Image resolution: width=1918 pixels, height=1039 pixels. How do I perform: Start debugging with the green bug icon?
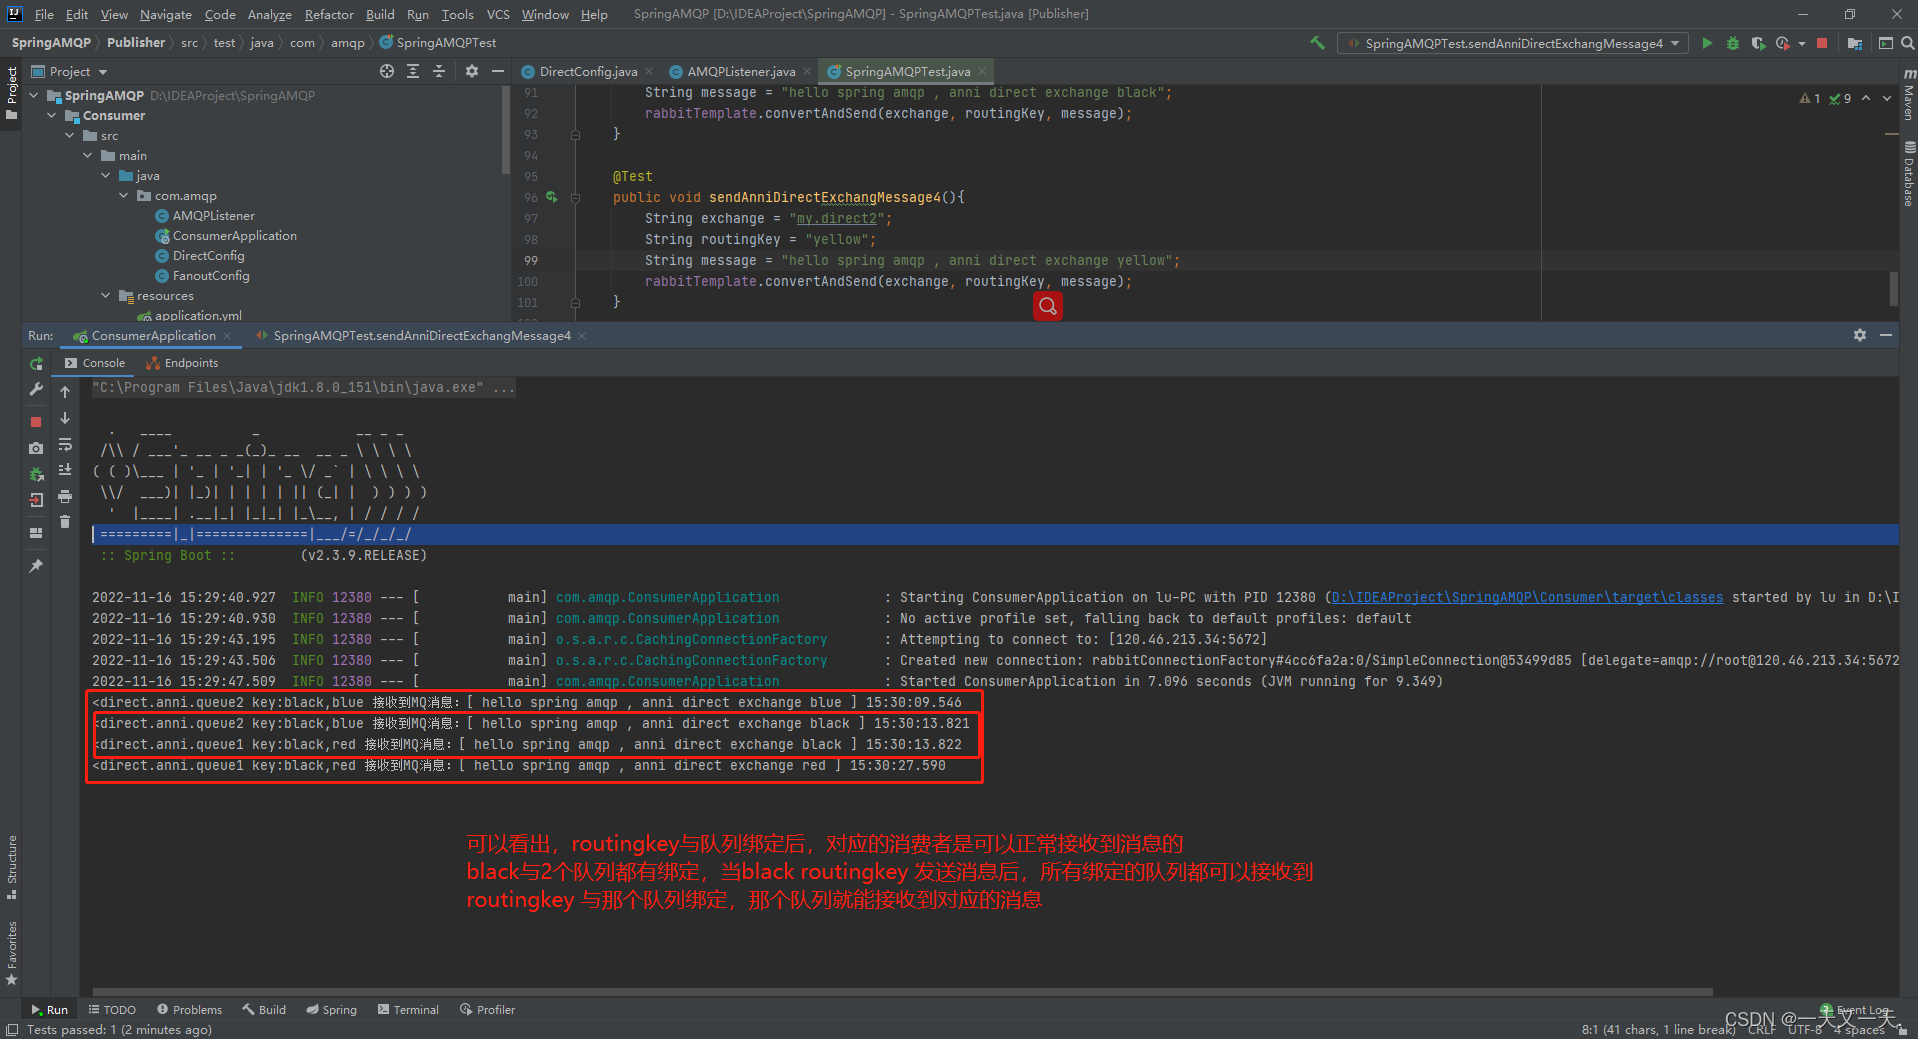(1733, 43)
